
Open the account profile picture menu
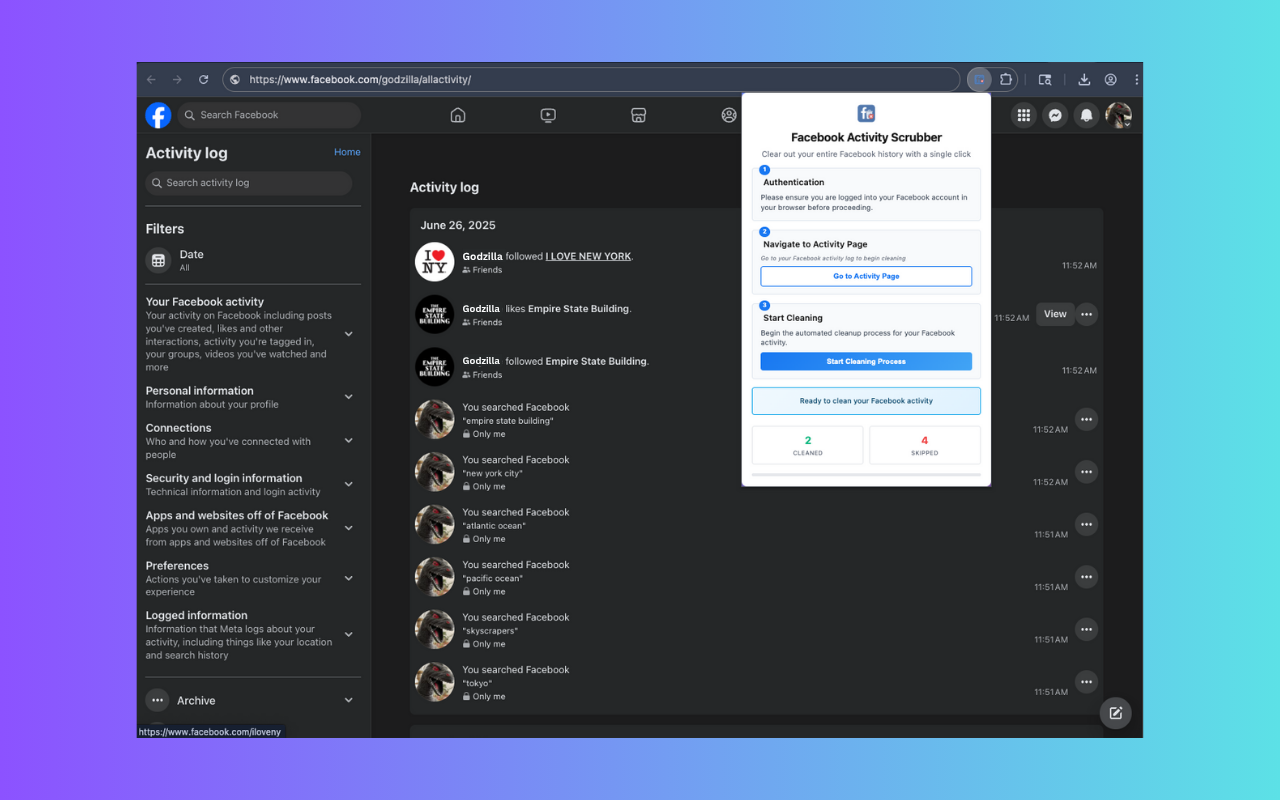pos(1118,115)
